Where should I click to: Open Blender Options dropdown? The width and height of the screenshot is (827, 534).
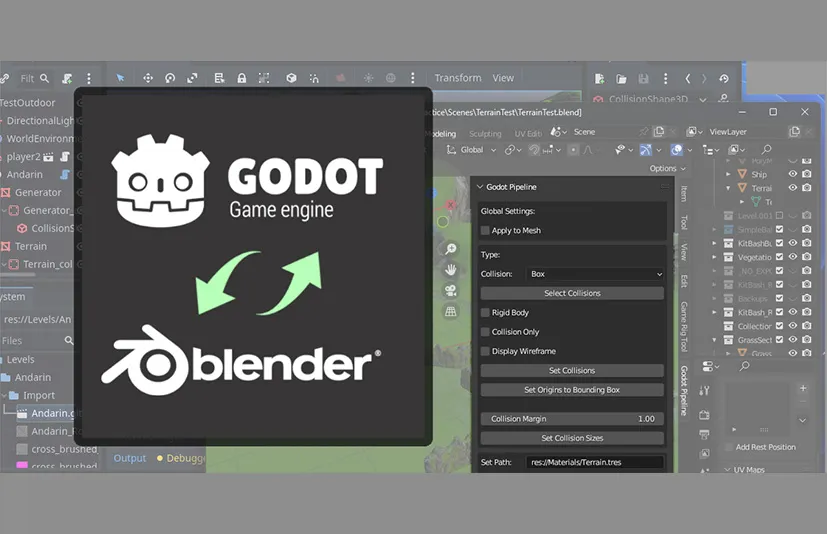coord(667,168)
